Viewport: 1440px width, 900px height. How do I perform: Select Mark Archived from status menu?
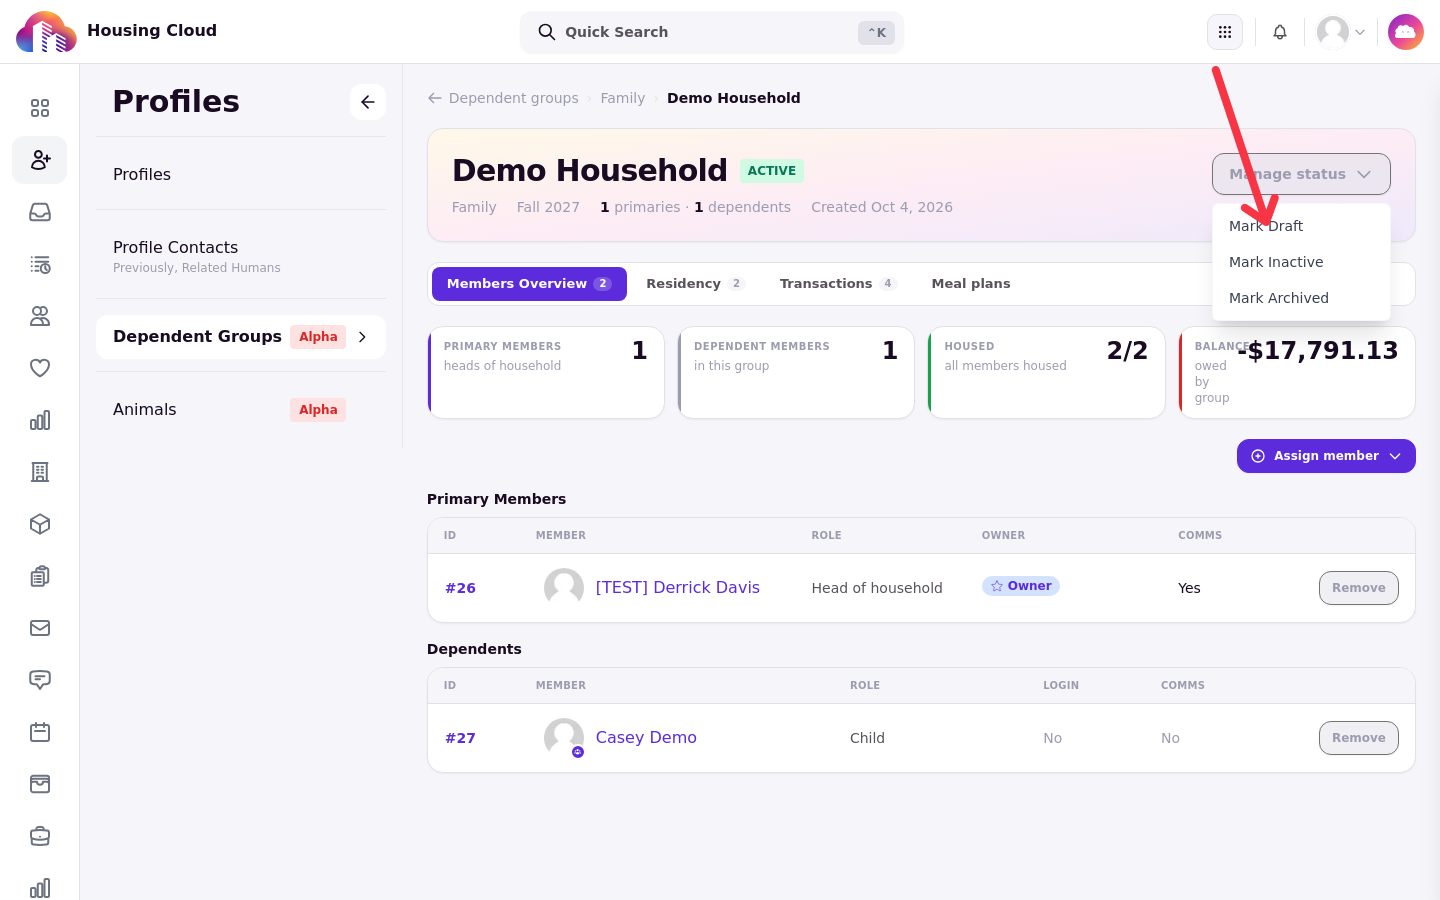click(x=1301, y=298)
